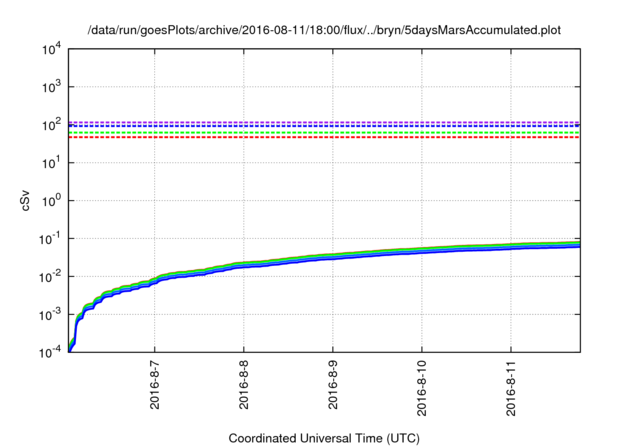Click the 10^4 y-axis tick label
Screen dimensions: 640x448
point(52,49)
